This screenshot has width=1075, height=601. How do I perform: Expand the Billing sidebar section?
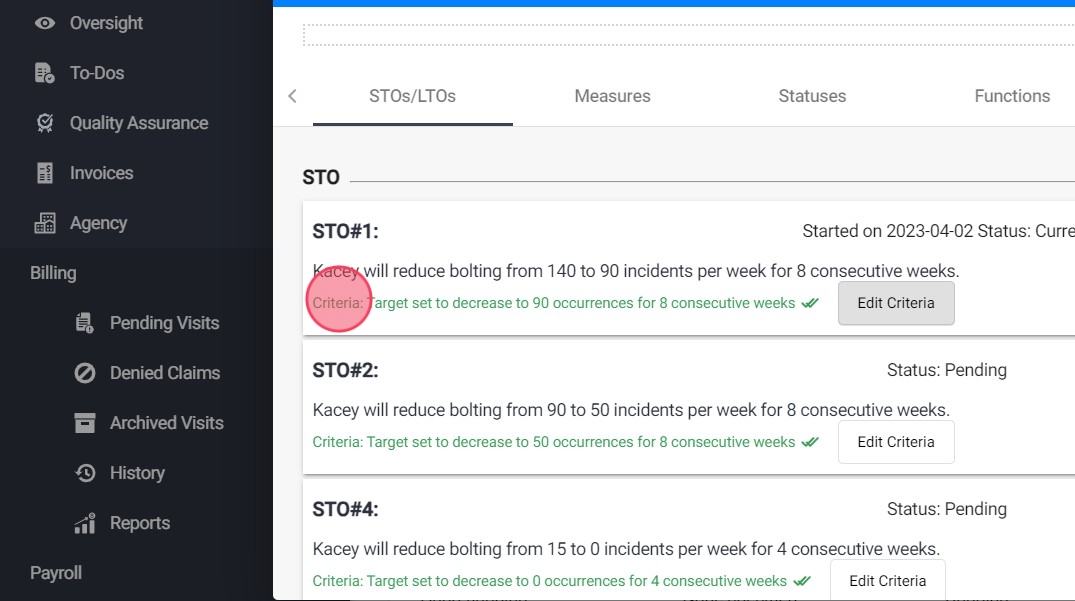(53, 273)
